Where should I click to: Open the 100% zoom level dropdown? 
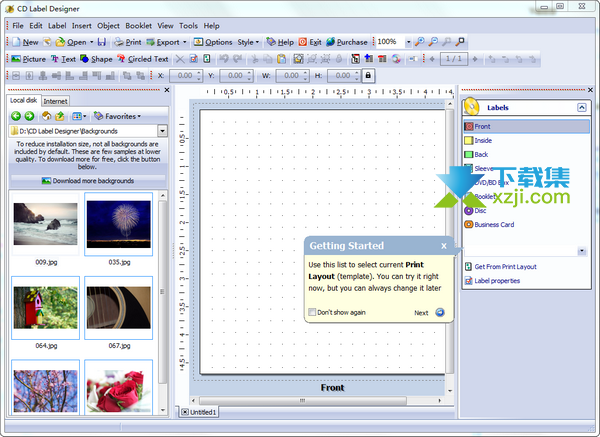tap(408, 42)
